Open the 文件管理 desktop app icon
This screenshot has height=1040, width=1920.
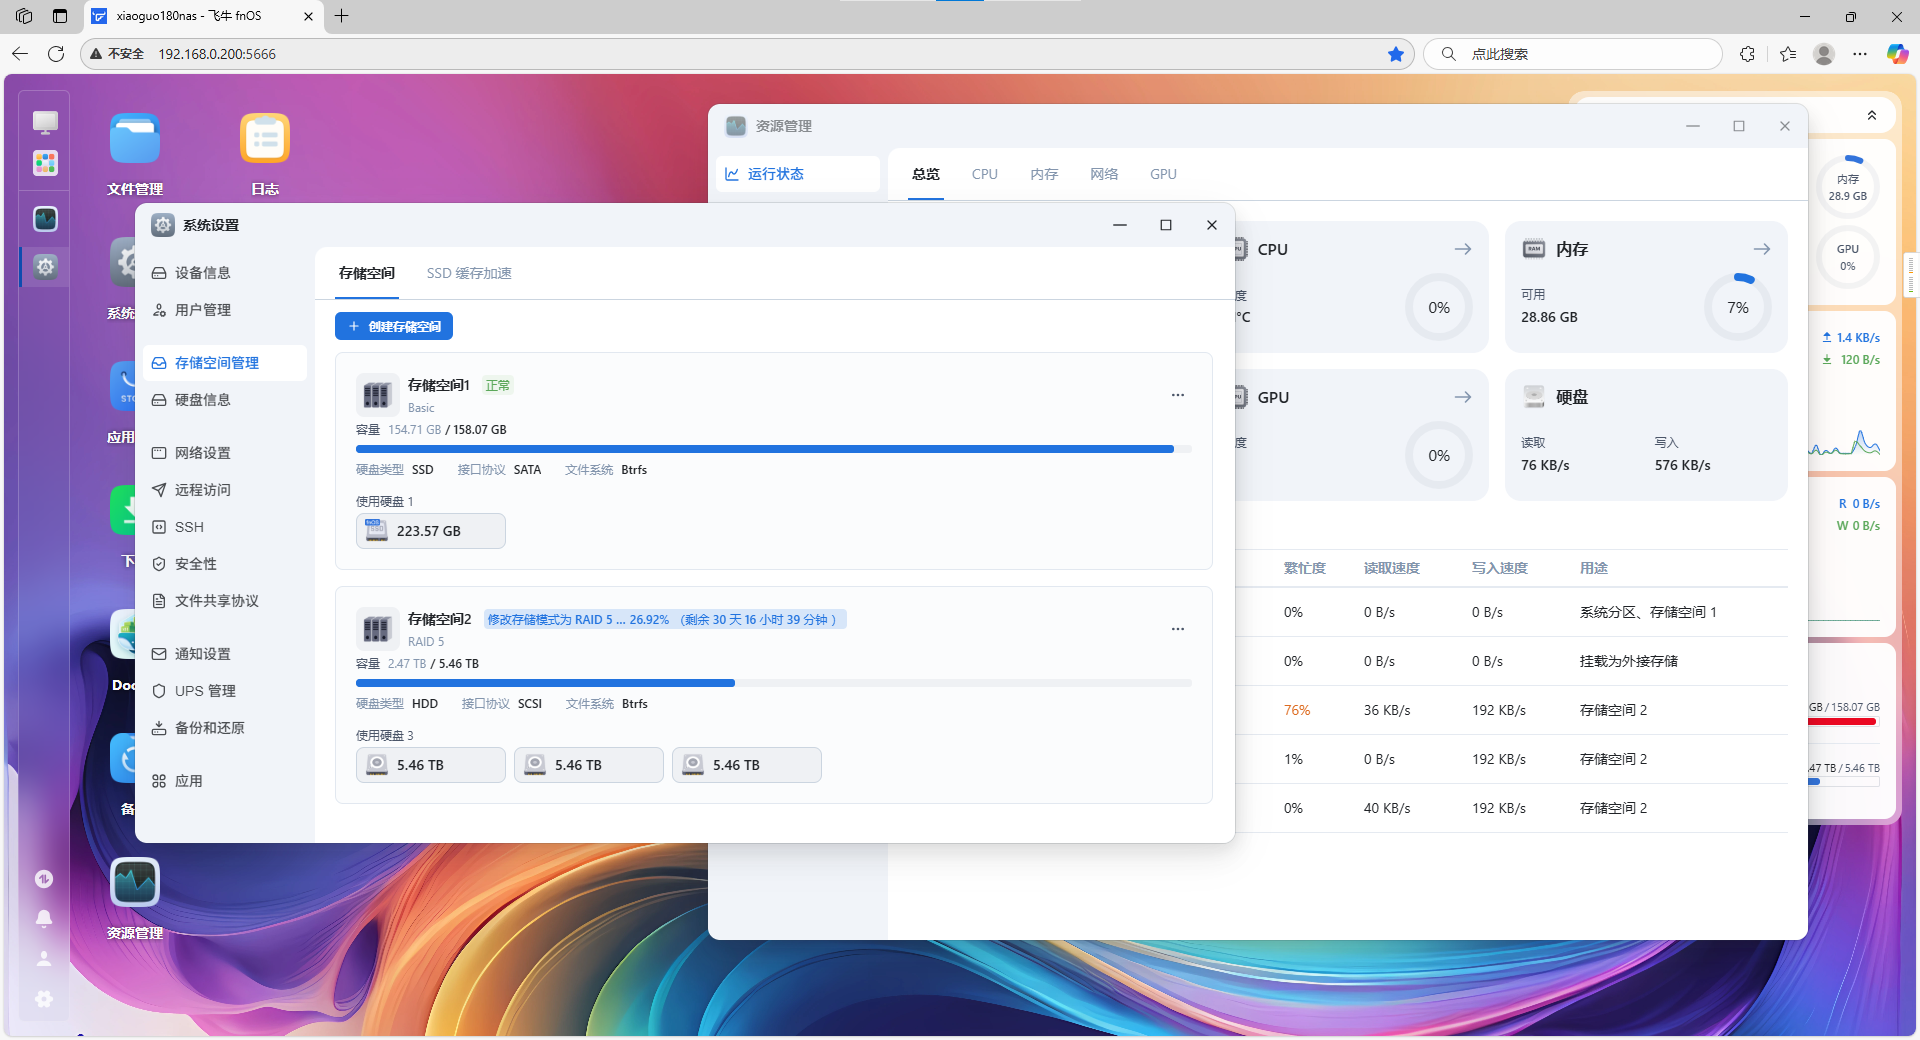[135, 139]
